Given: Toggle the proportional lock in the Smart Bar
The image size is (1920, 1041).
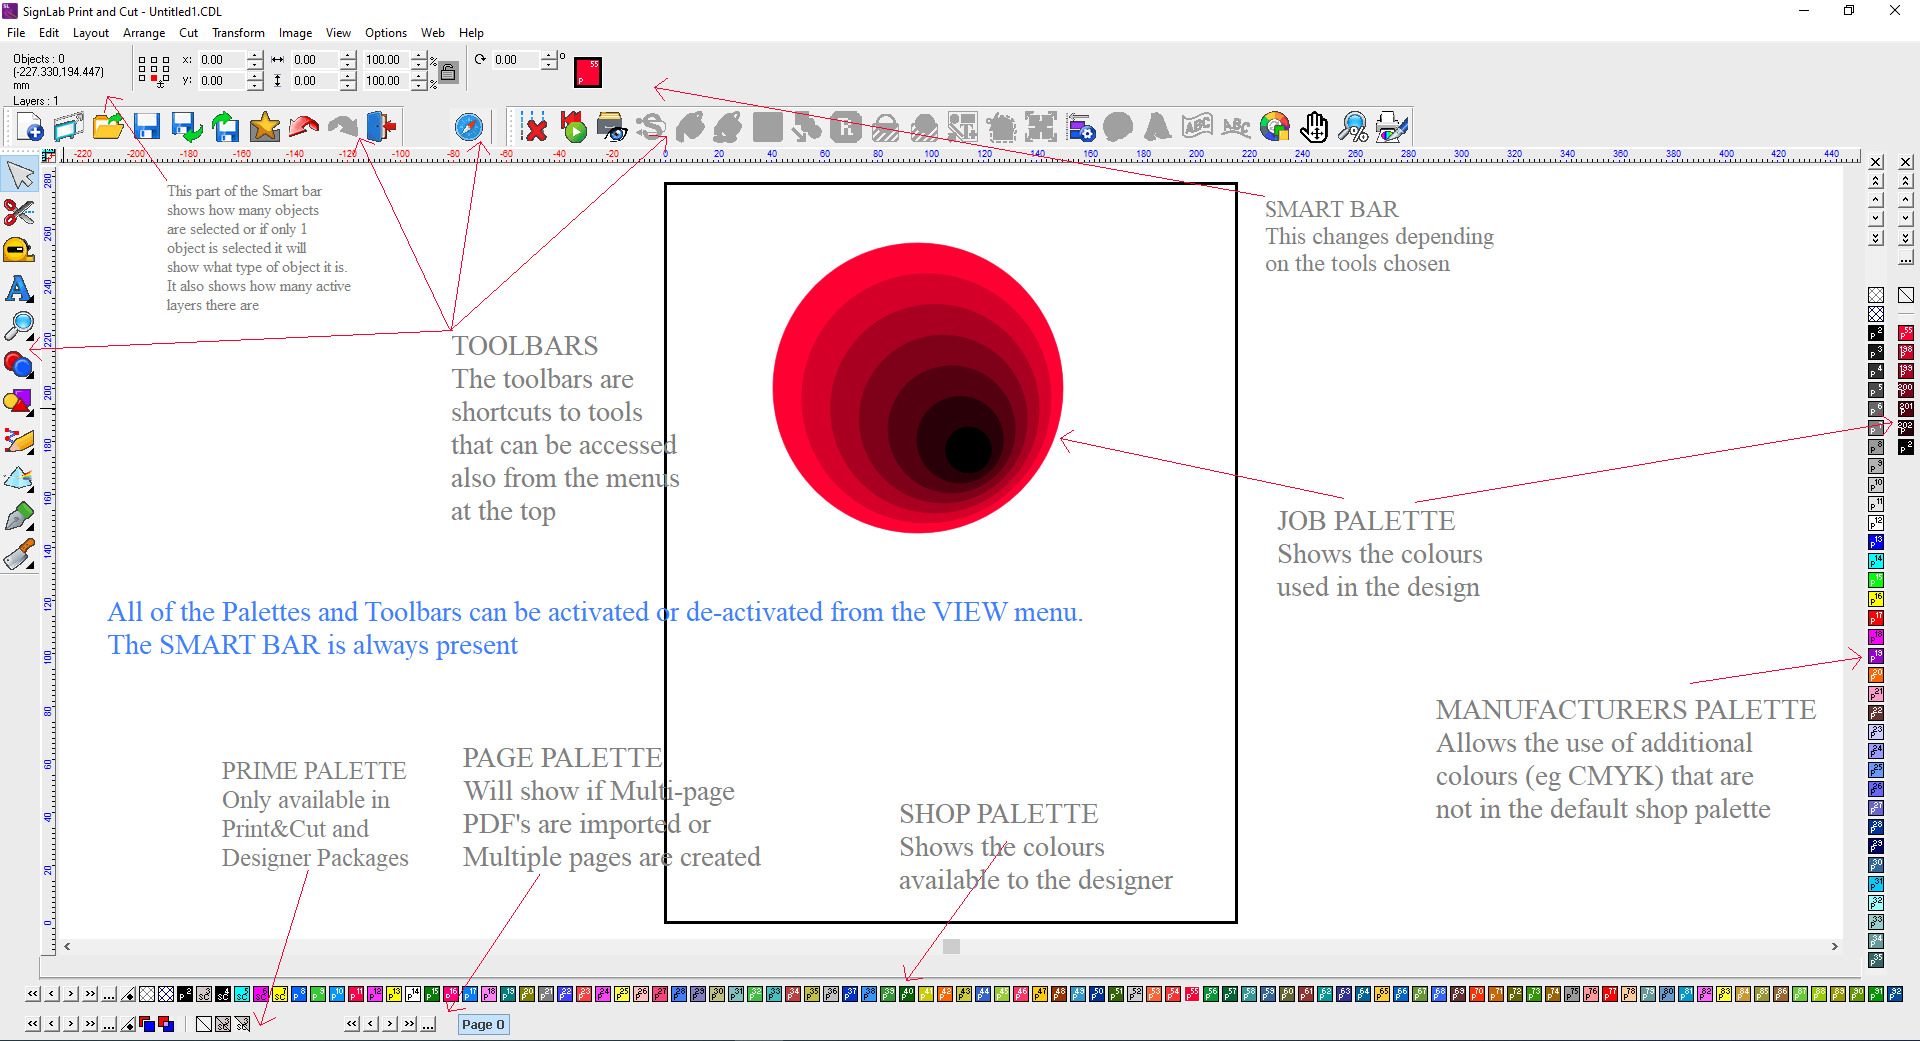Looking at the screenshot, I should pyautogui.click(x=447, y=70).
